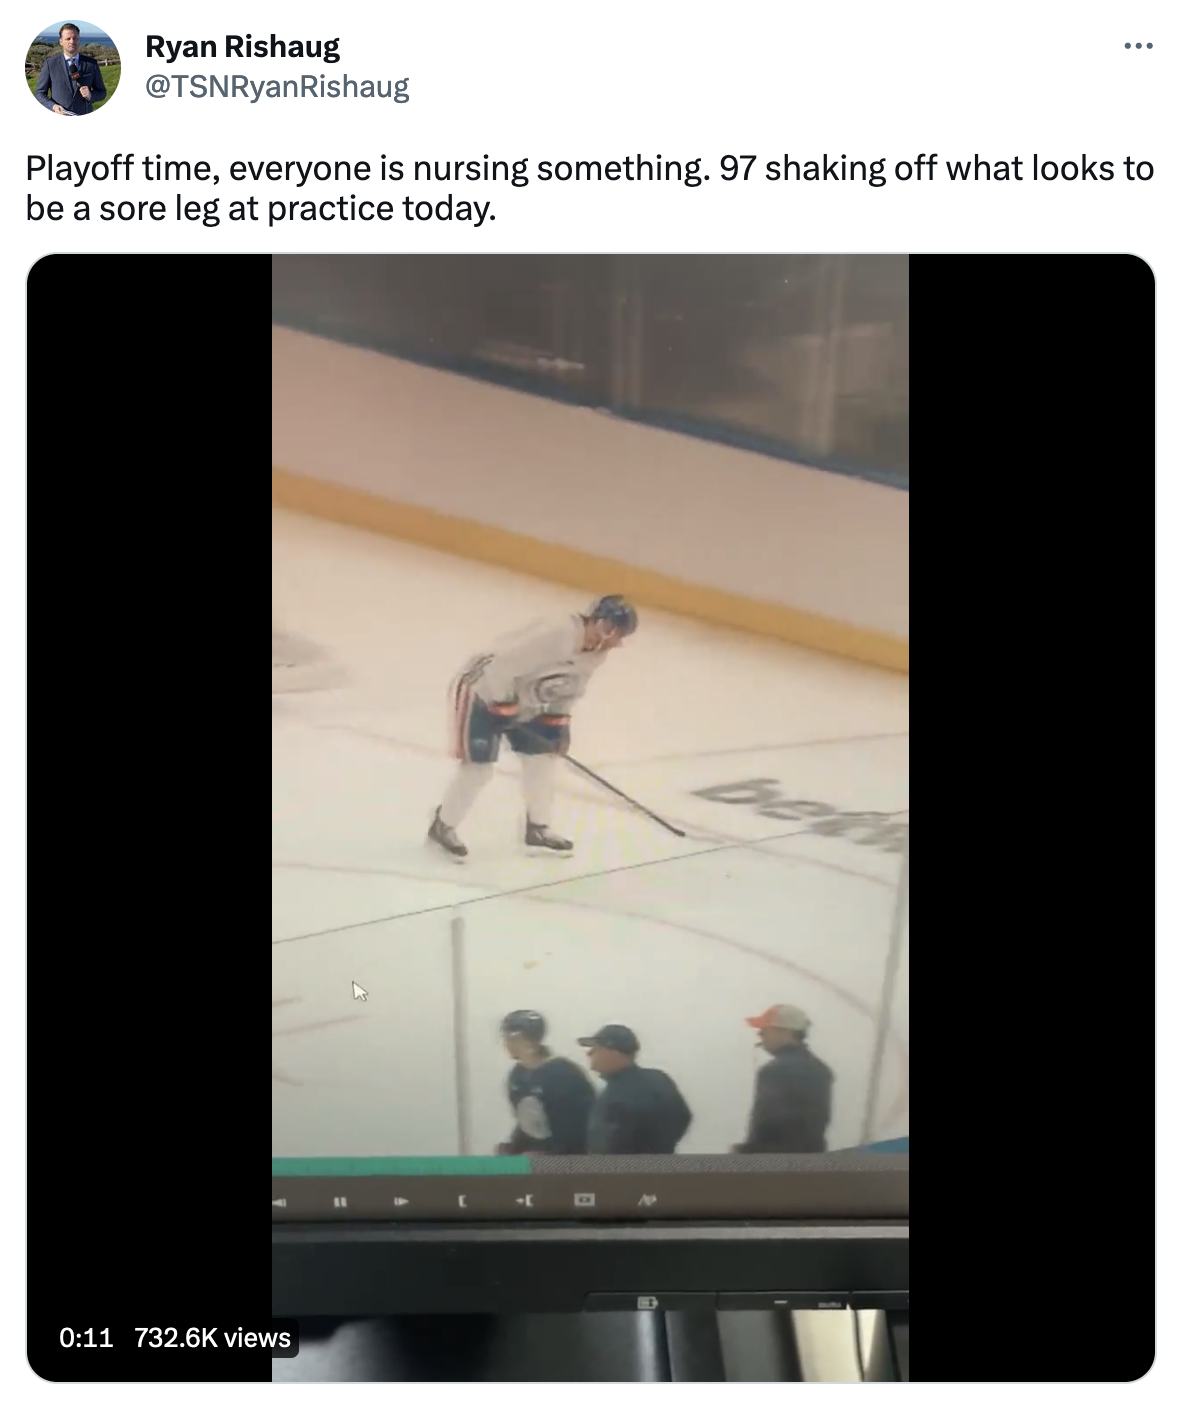Image resolution: width=1182 pixels, height=1402 pixels.
Task: Click the tweet text about playoff time
Action: [589, 187]
